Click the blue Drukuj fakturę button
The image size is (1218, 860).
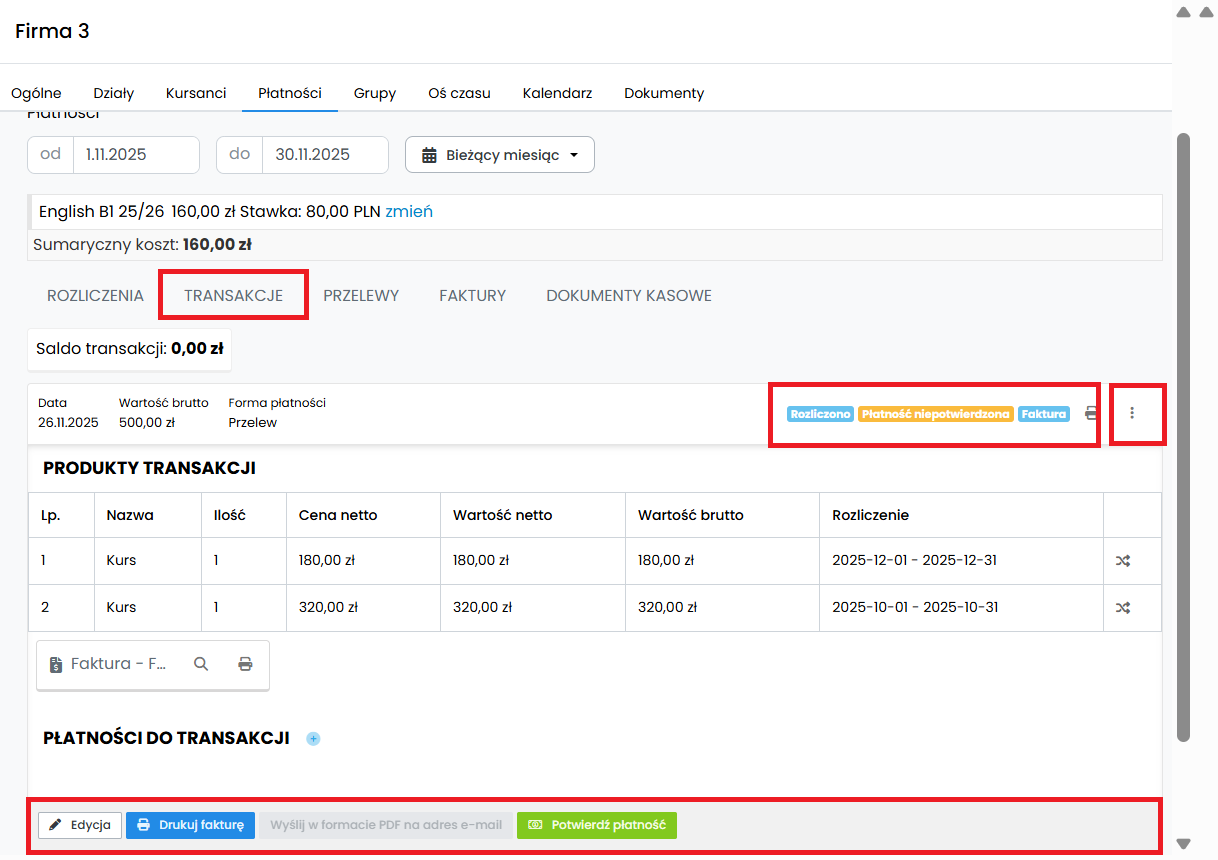191,825
